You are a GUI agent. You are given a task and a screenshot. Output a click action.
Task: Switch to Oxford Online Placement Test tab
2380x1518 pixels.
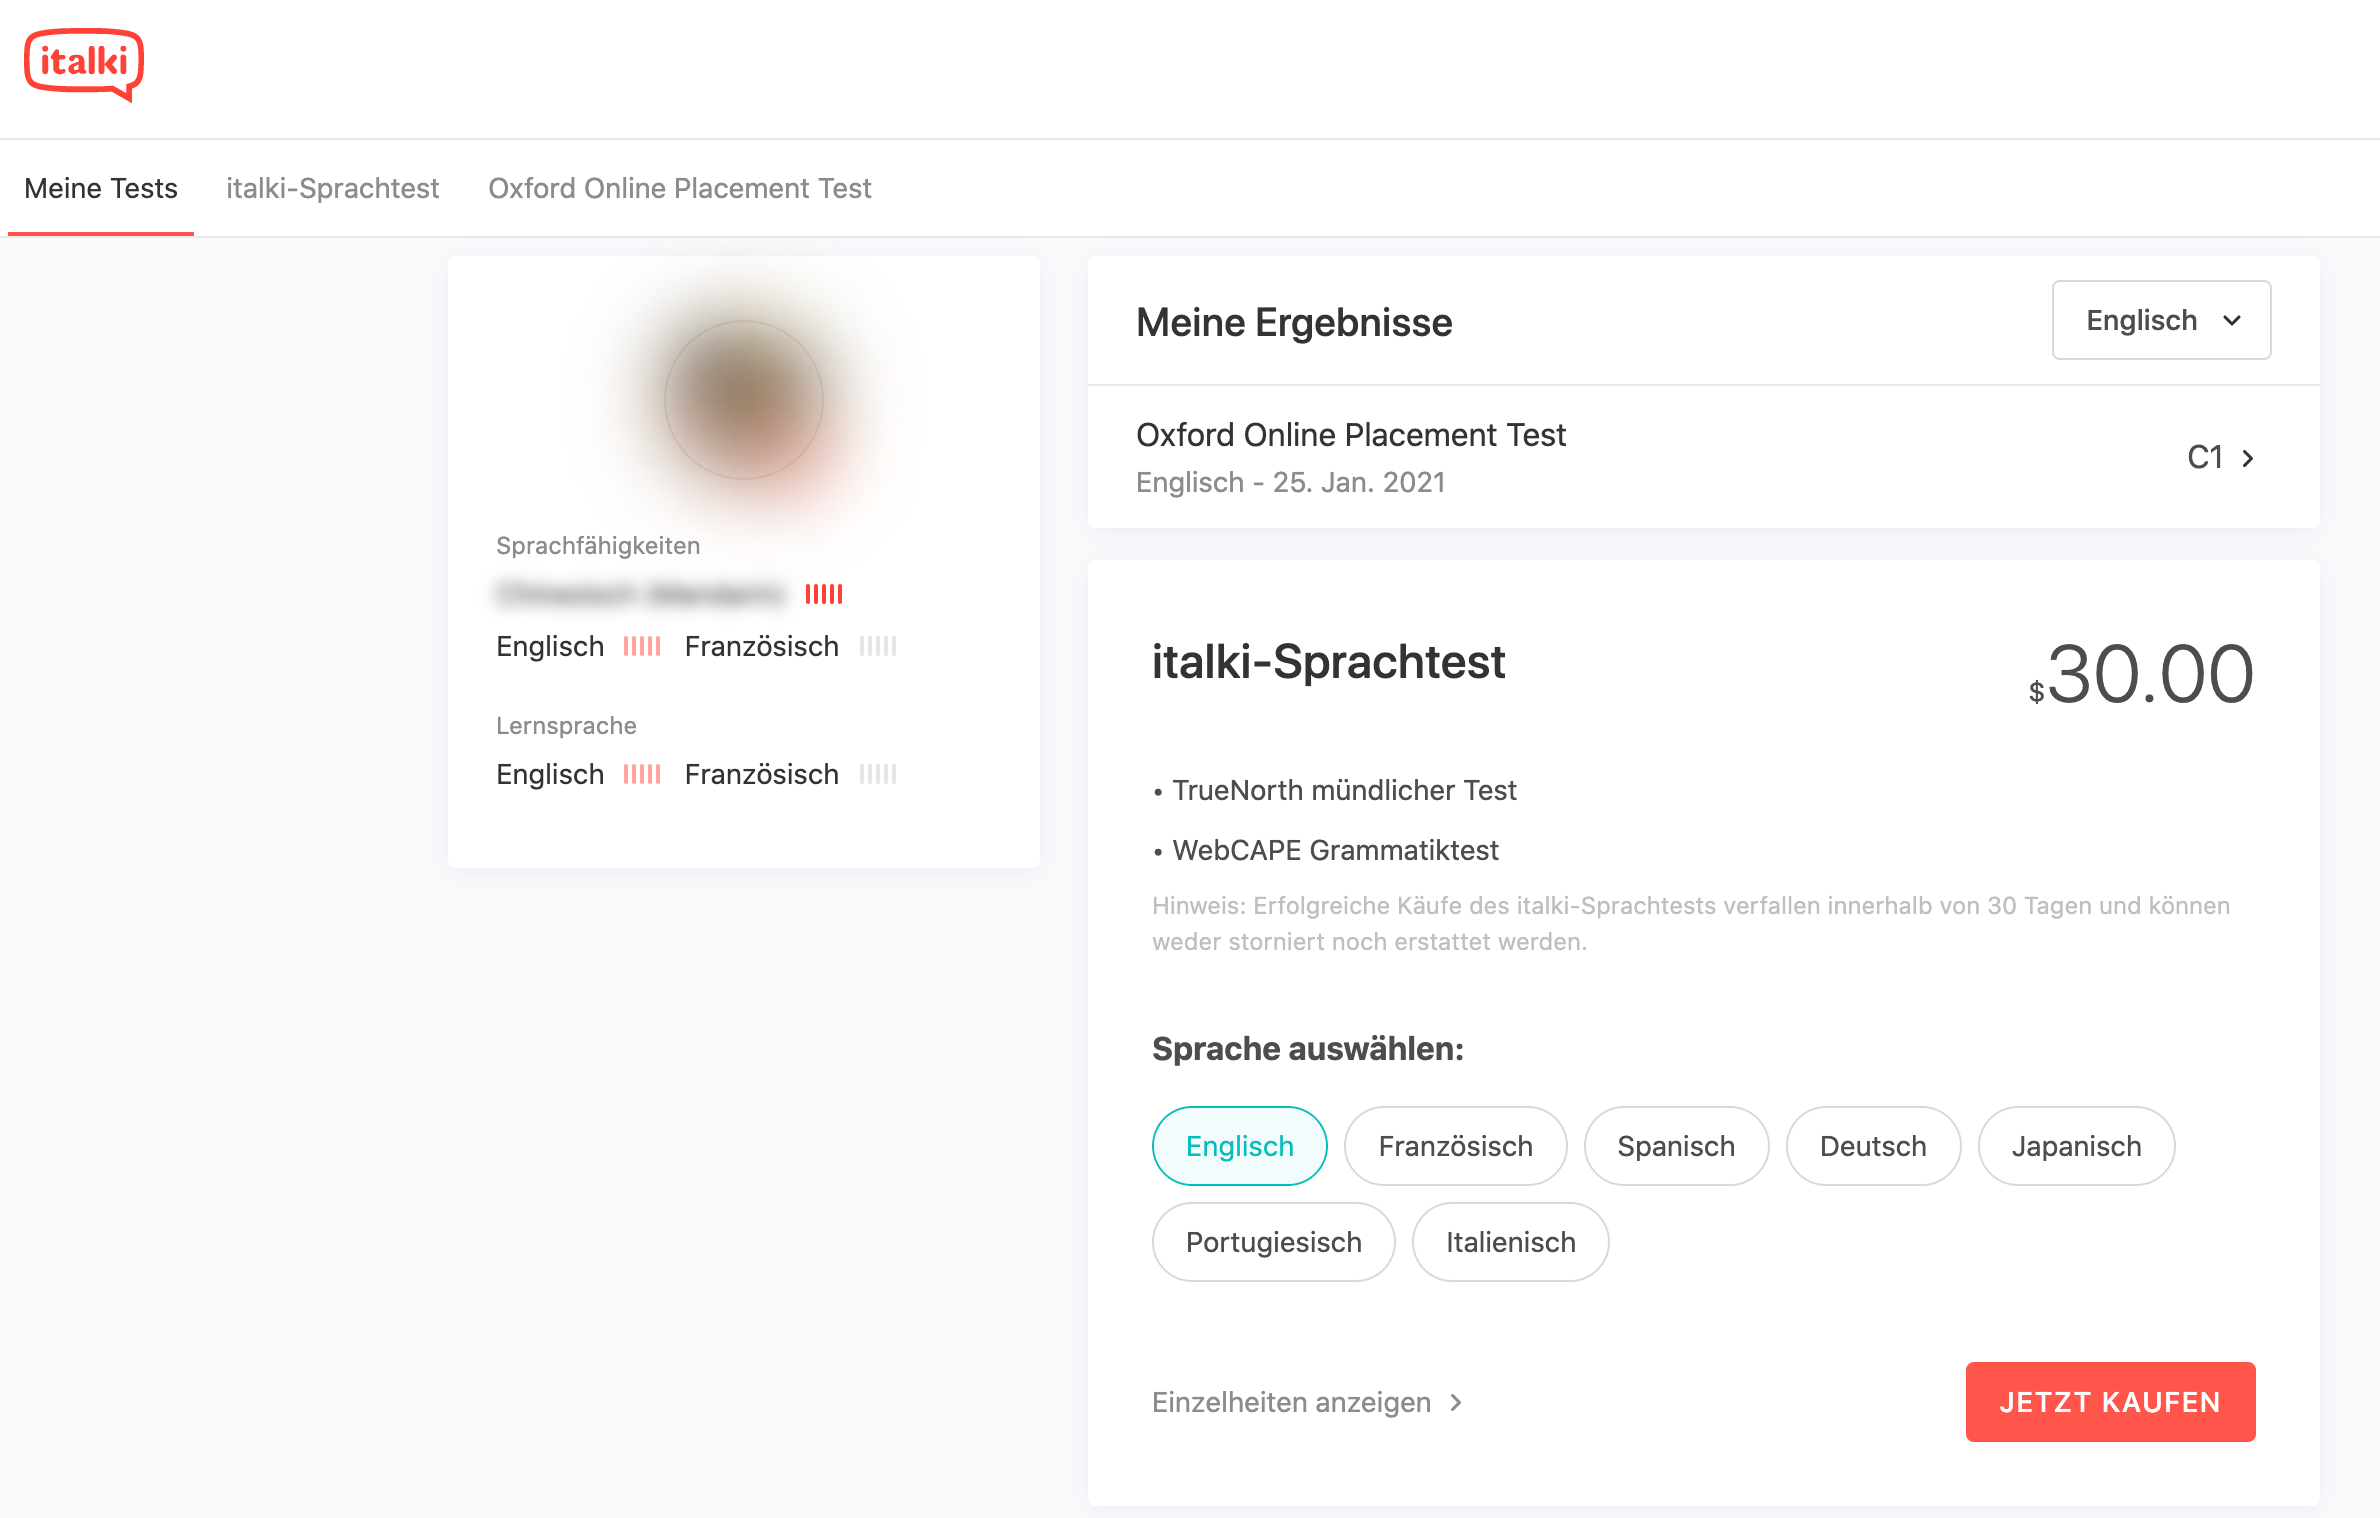tap(680, 188)
